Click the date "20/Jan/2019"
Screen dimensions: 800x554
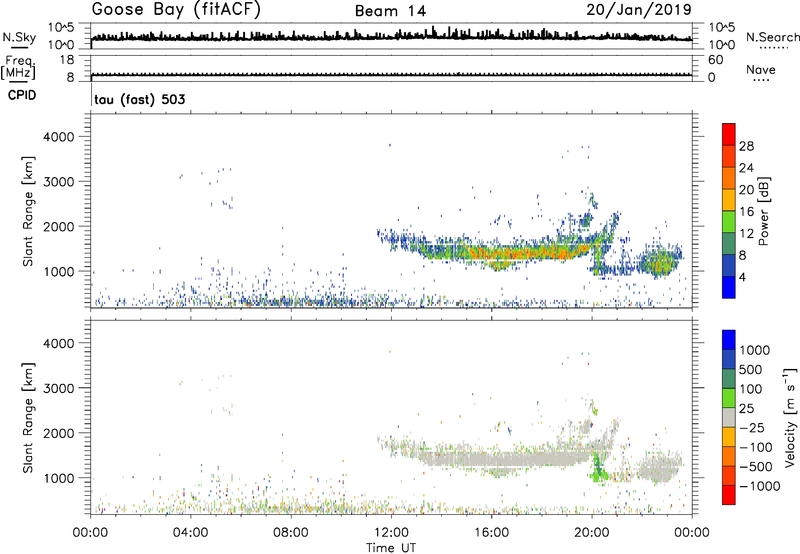[x=639, y=10]
